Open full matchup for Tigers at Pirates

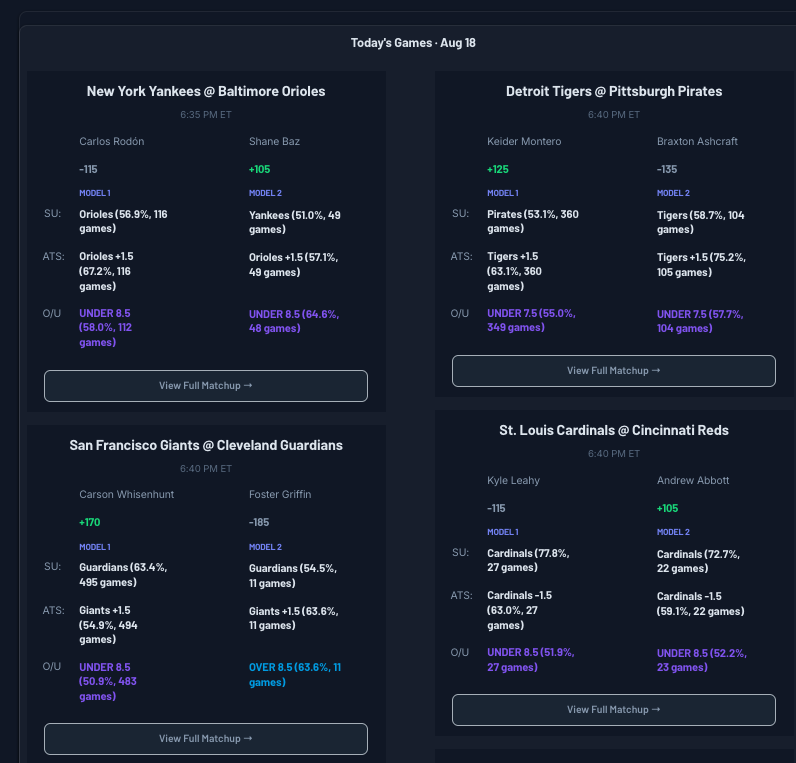614,371
